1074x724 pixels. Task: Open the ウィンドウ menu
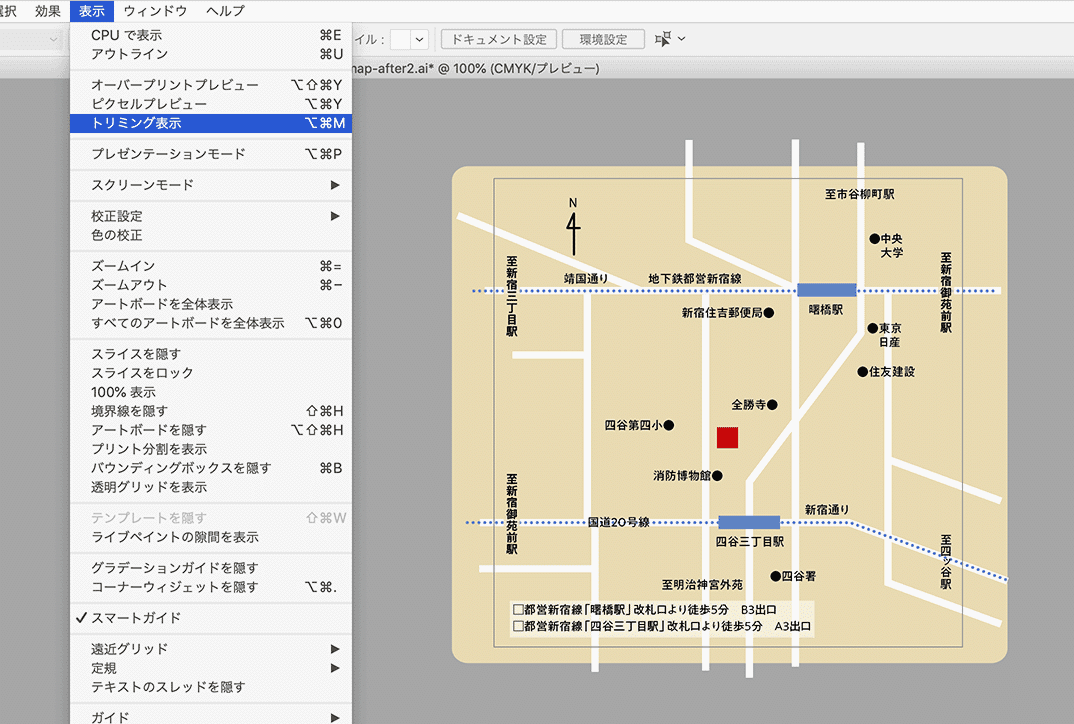click(155, 11)
